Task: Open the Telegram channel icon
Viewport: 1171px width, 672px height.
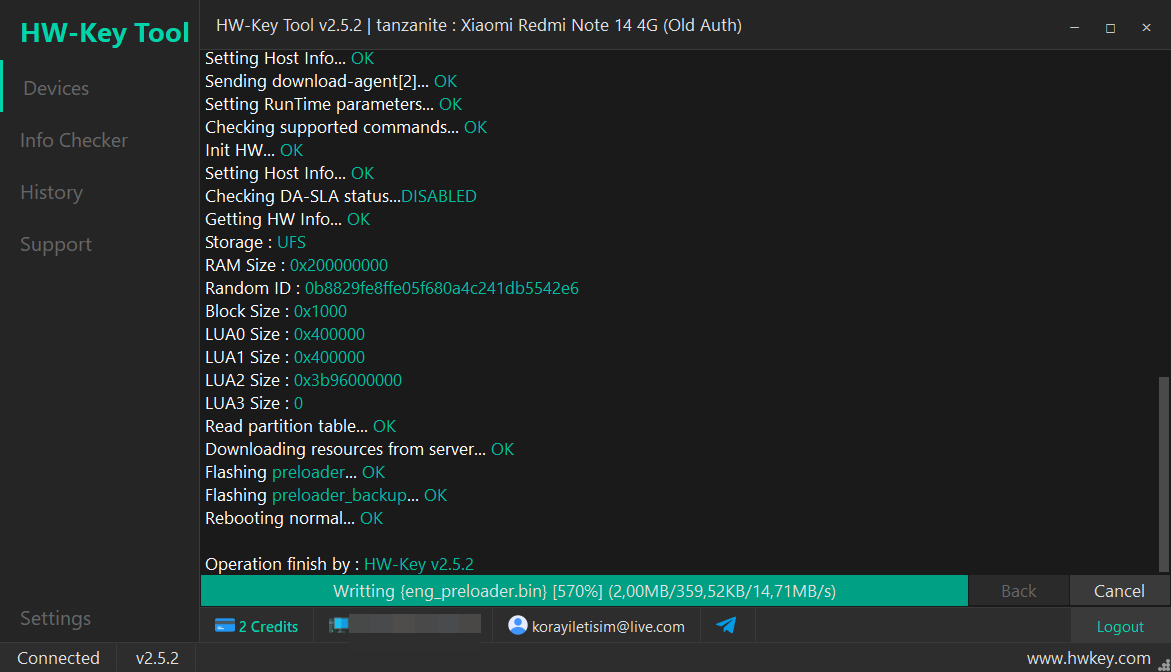Action: coord(727,625)
